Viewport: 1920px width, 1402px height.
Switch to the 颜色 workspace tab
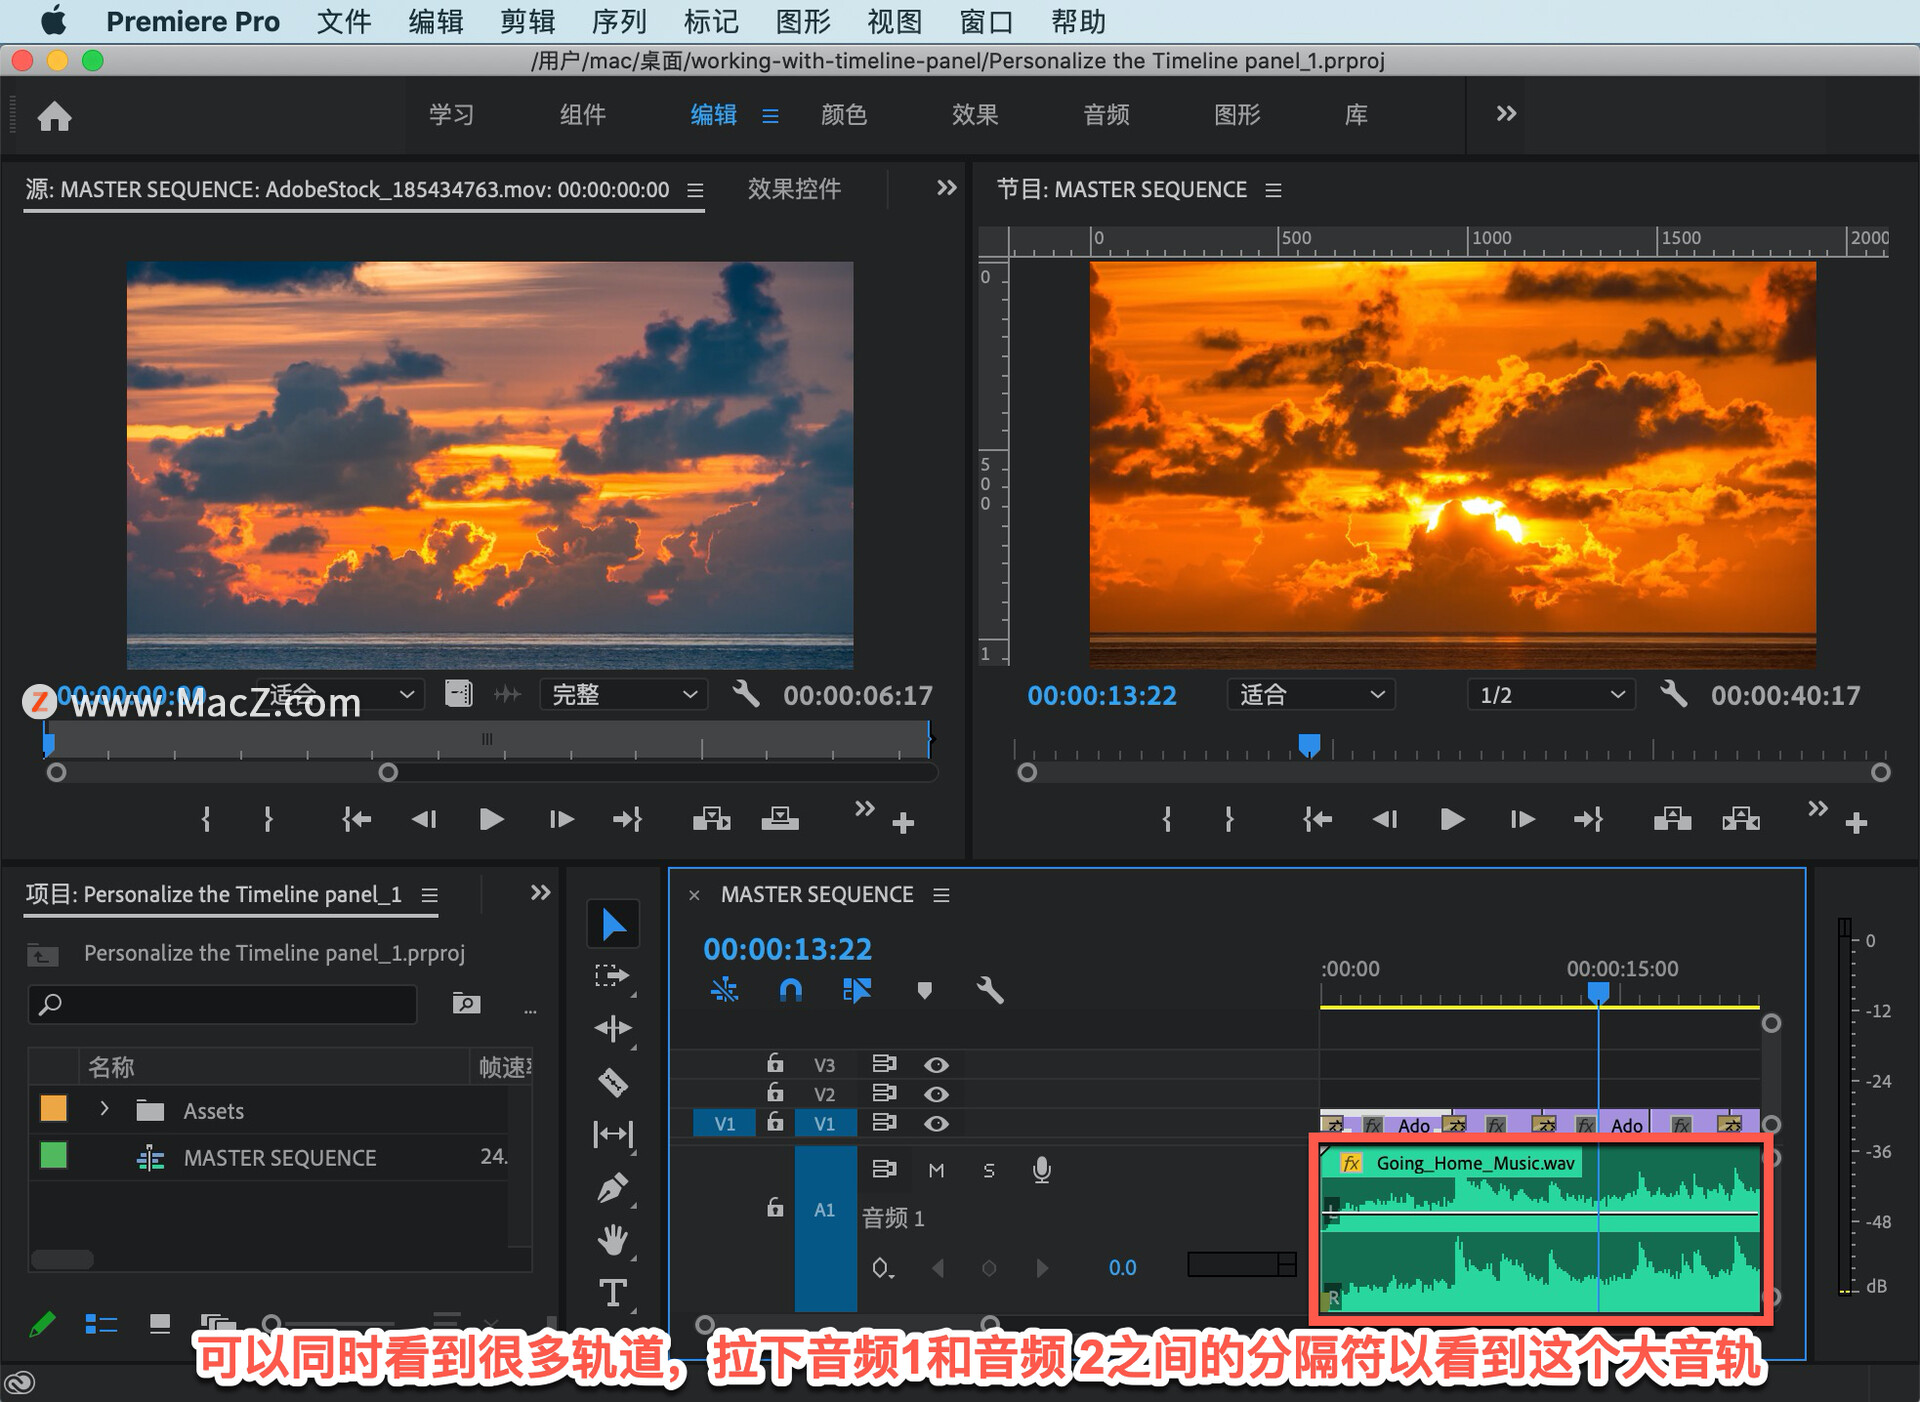843,115
